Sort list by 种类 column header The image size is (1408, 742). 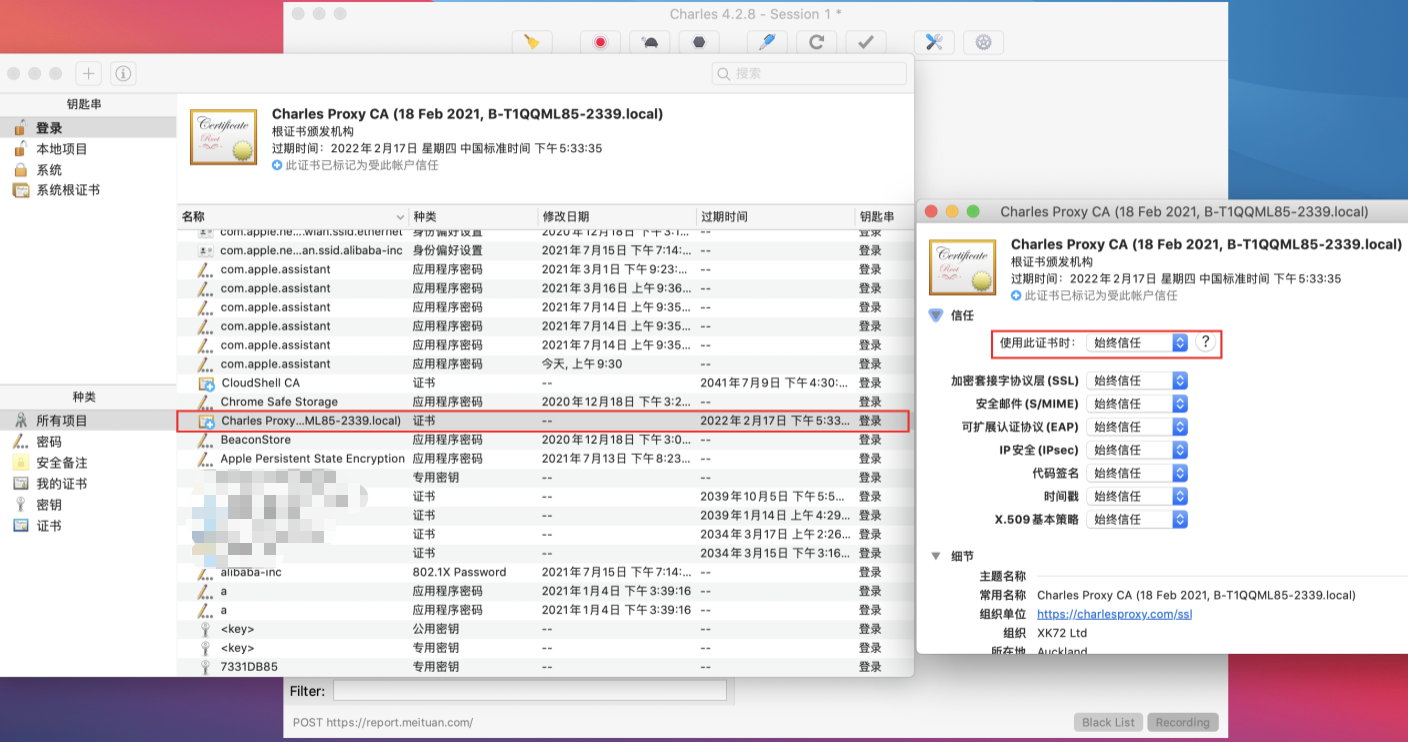click(473, 217)
